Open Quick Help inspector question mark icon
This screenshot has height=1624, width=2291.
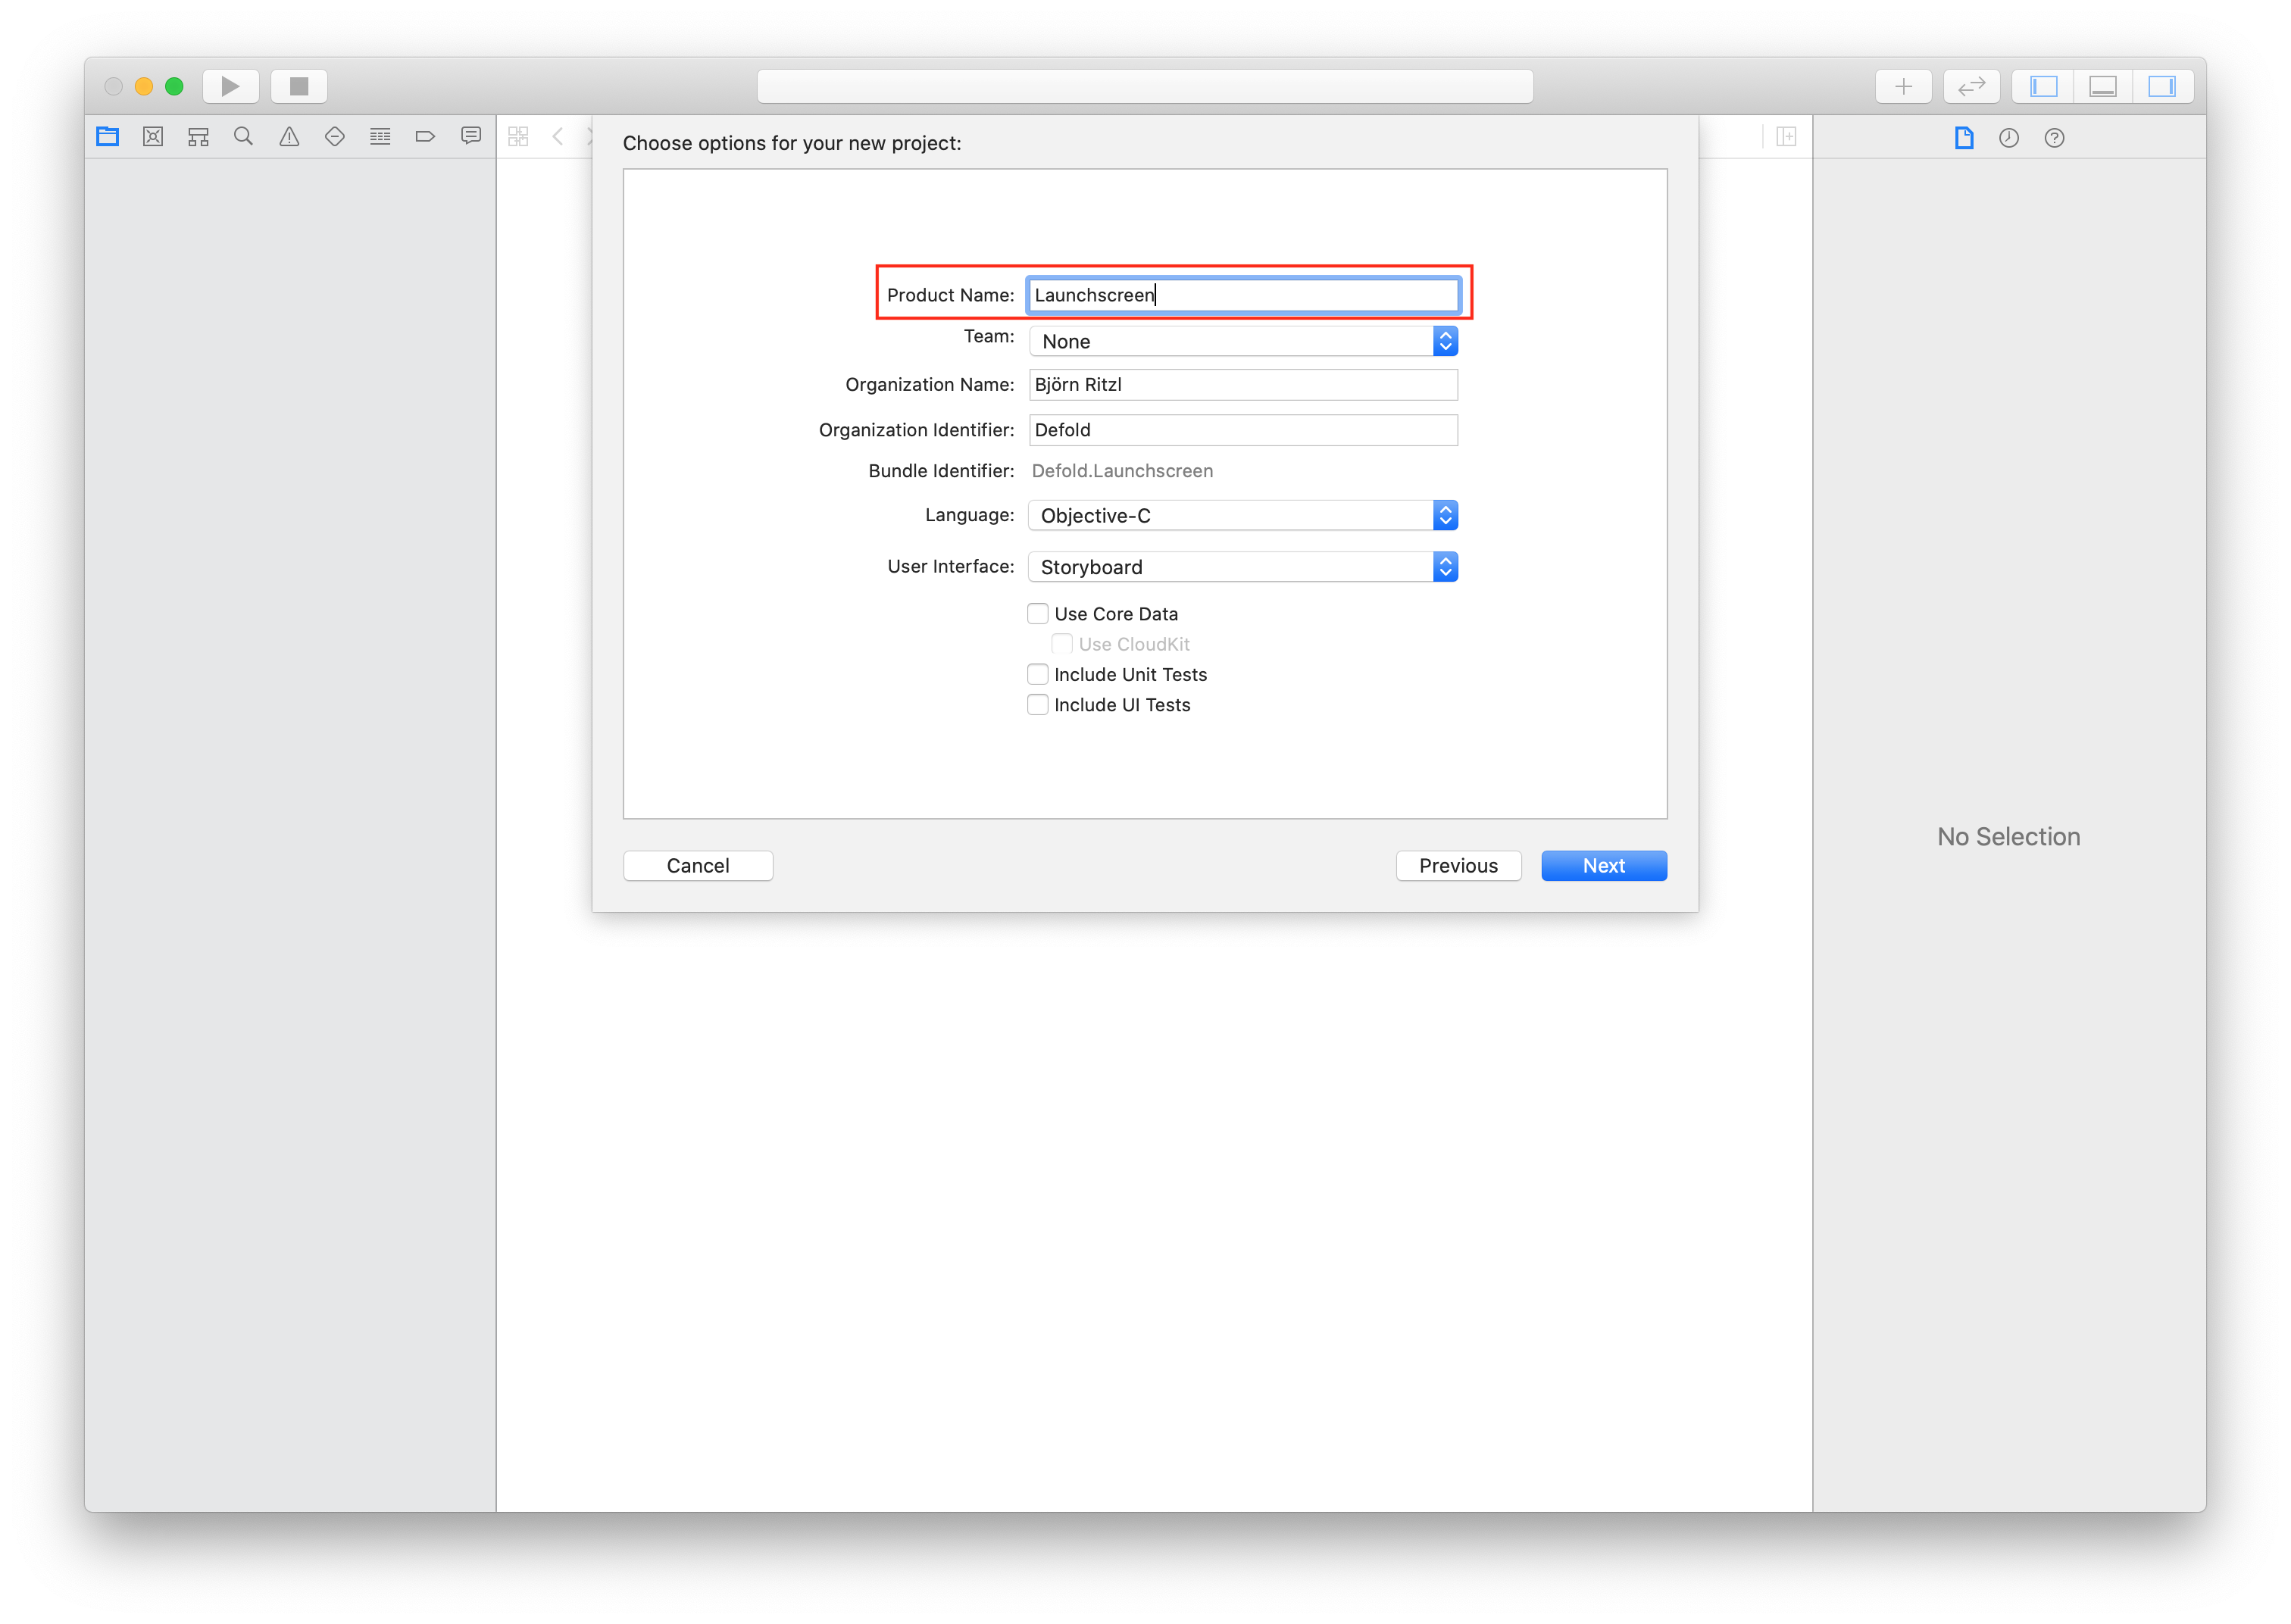point(2054,138)
